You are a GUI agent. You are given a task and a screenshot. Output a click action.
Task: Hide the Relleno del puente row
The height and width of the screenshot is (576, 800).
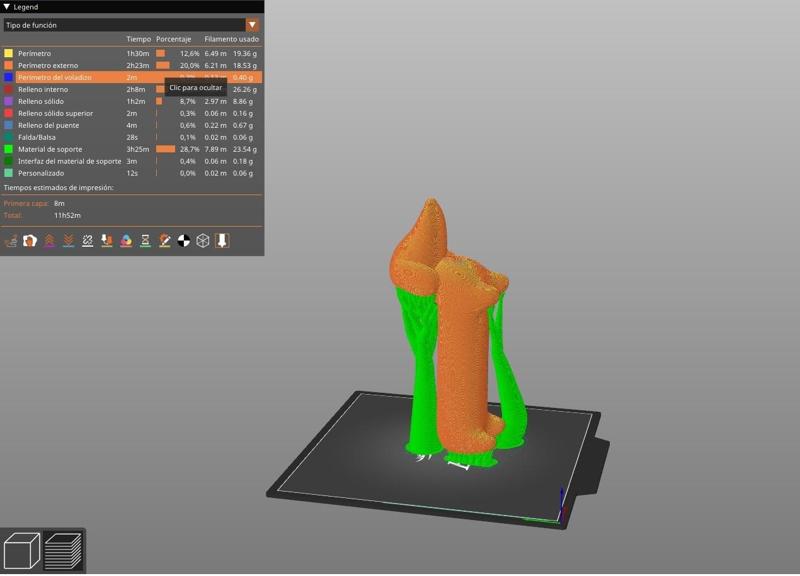click(132, 125)
